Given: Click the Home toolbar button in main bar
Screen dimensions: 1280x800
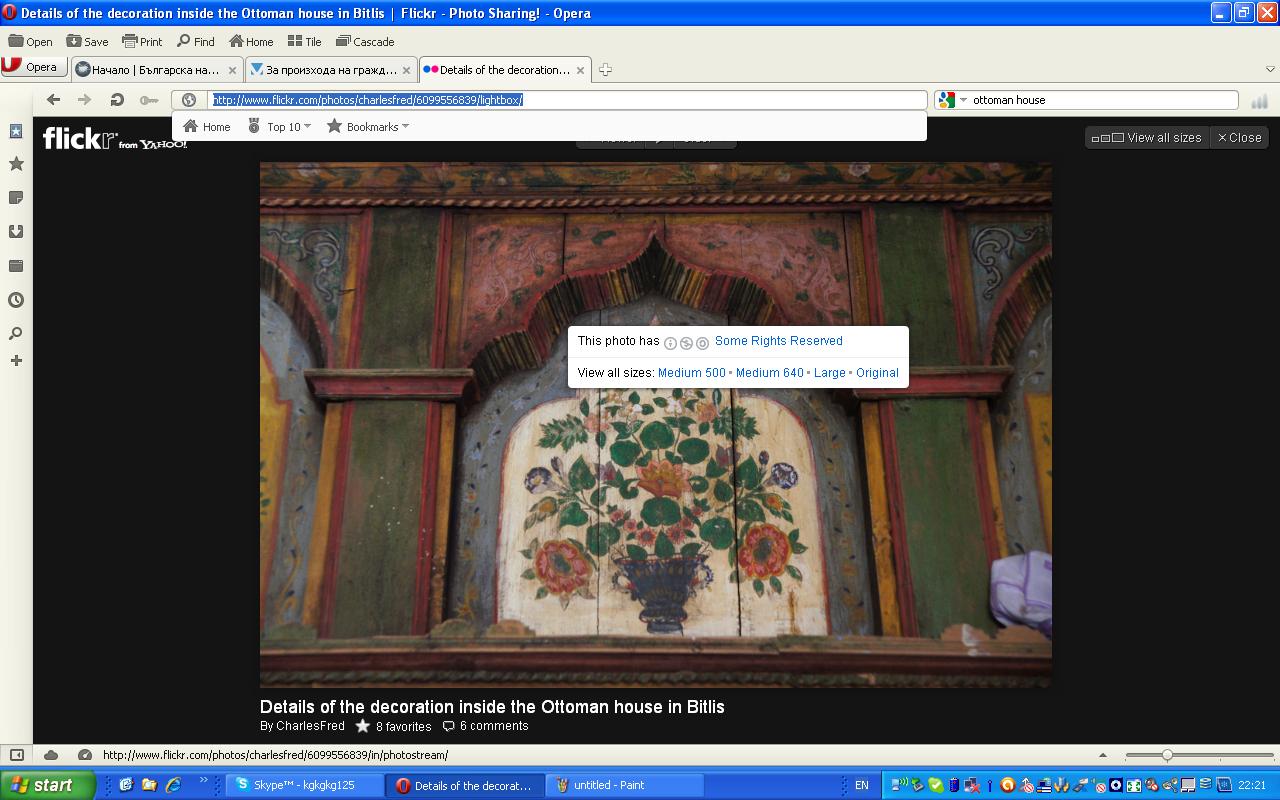Looking at the screenshot, I should tap(251, 42).
